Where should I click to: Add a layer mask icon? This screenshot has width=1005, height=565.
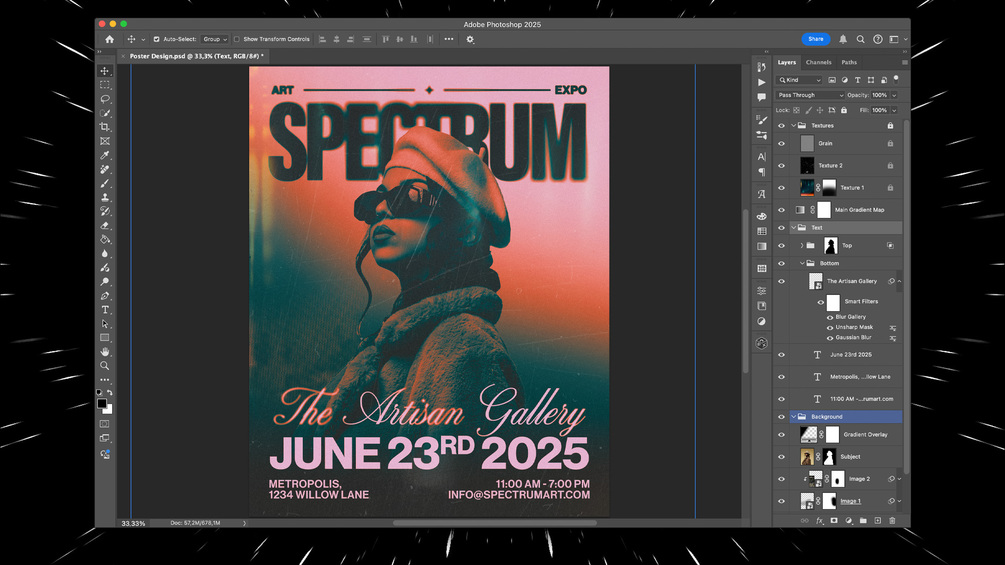(x=834, y=521)
